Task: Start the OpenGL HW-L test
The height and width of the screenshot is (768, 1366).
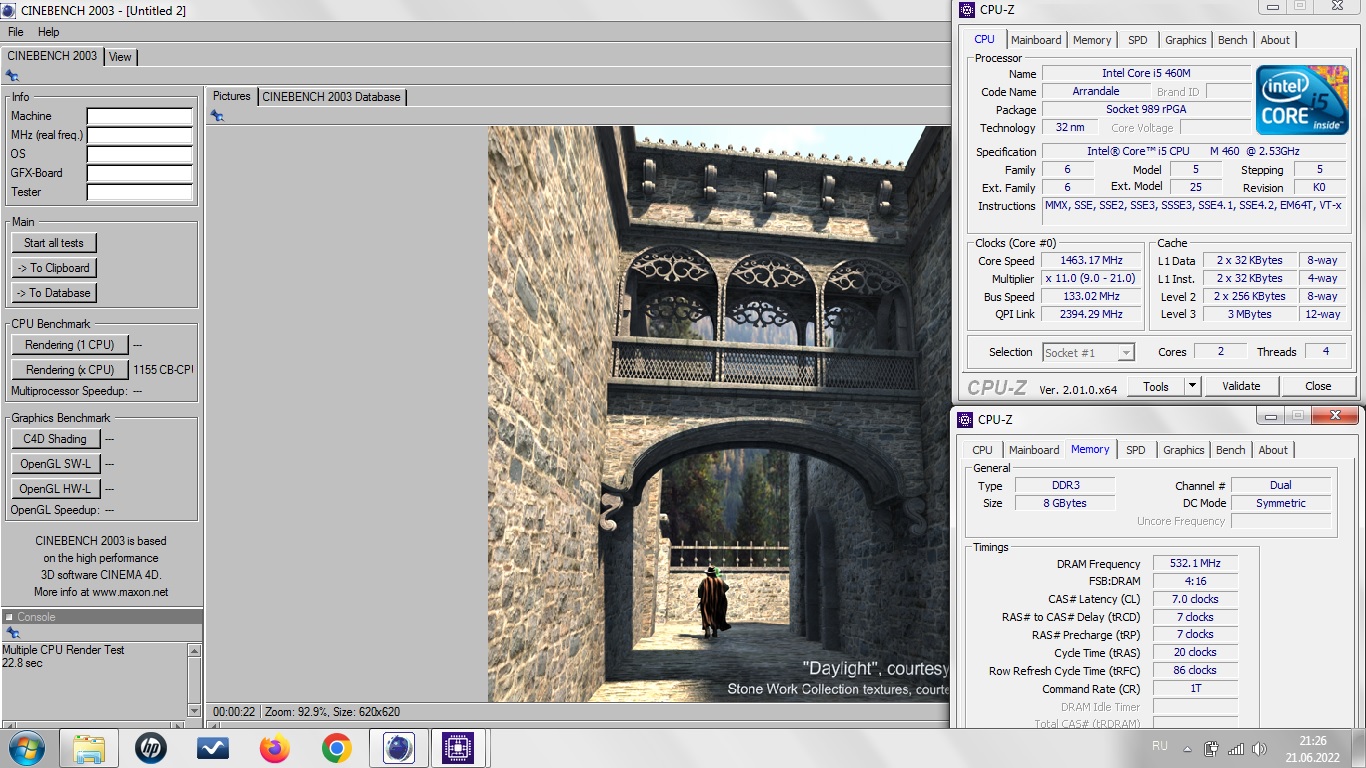Action: point(55,489)
